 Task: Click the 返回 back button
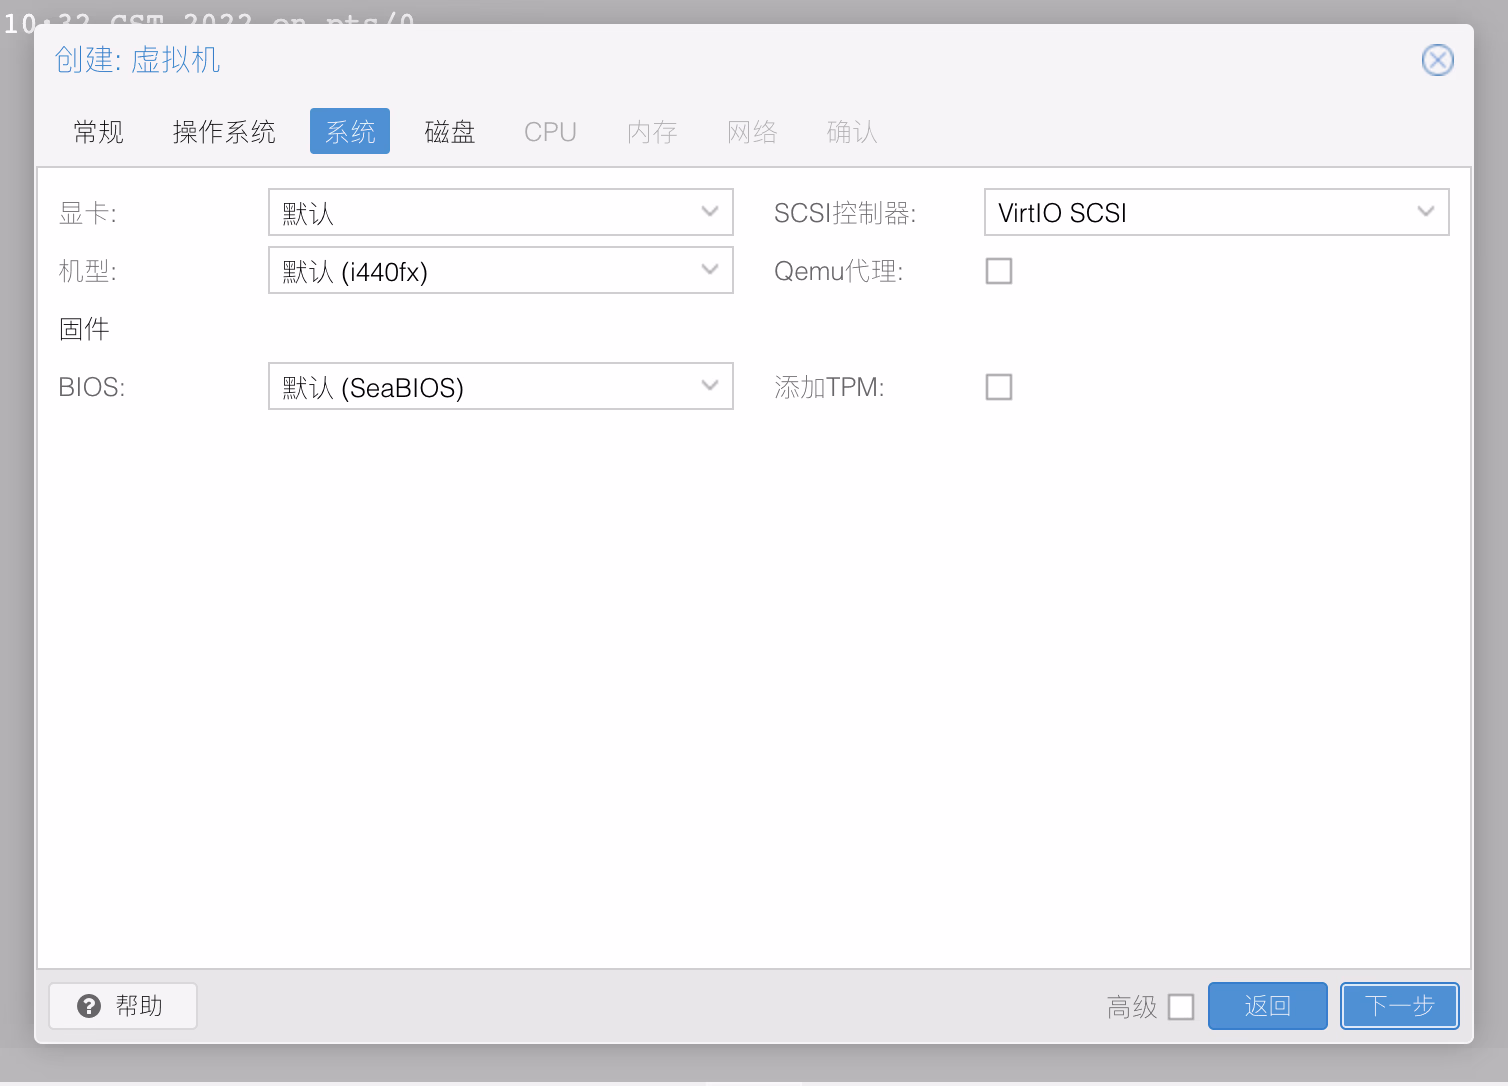1267,1006
